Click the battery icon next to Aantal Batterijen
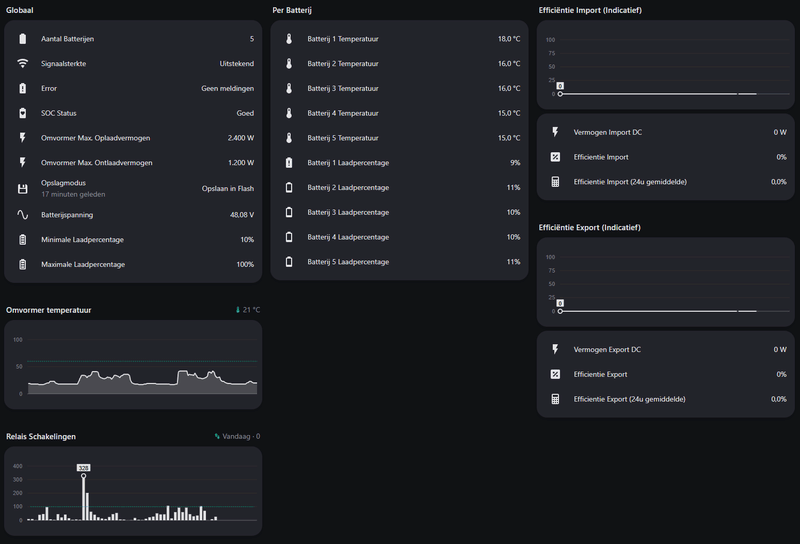Image resolution: width=800 pixels, height=544 pixels. tap(22, 39)
